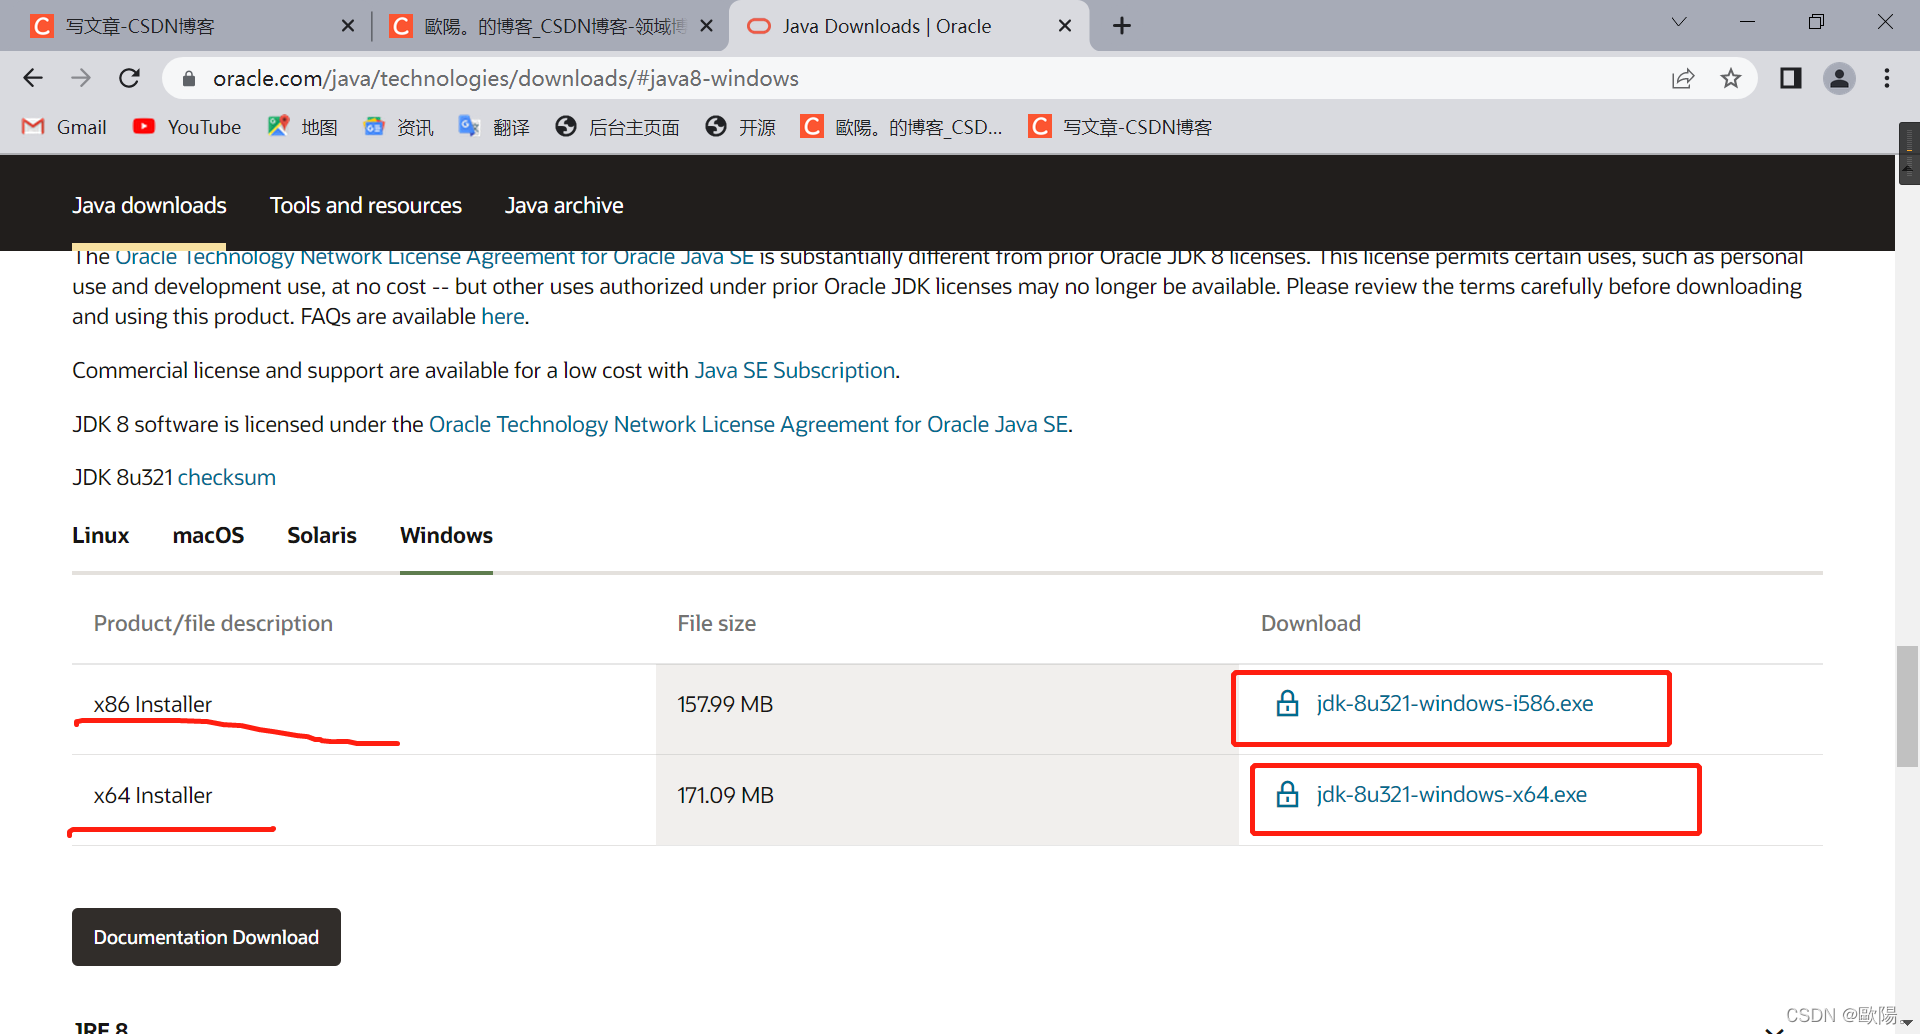Open the Java archive menu item
1920x1034 pixels.
click(x=564, y=205)
